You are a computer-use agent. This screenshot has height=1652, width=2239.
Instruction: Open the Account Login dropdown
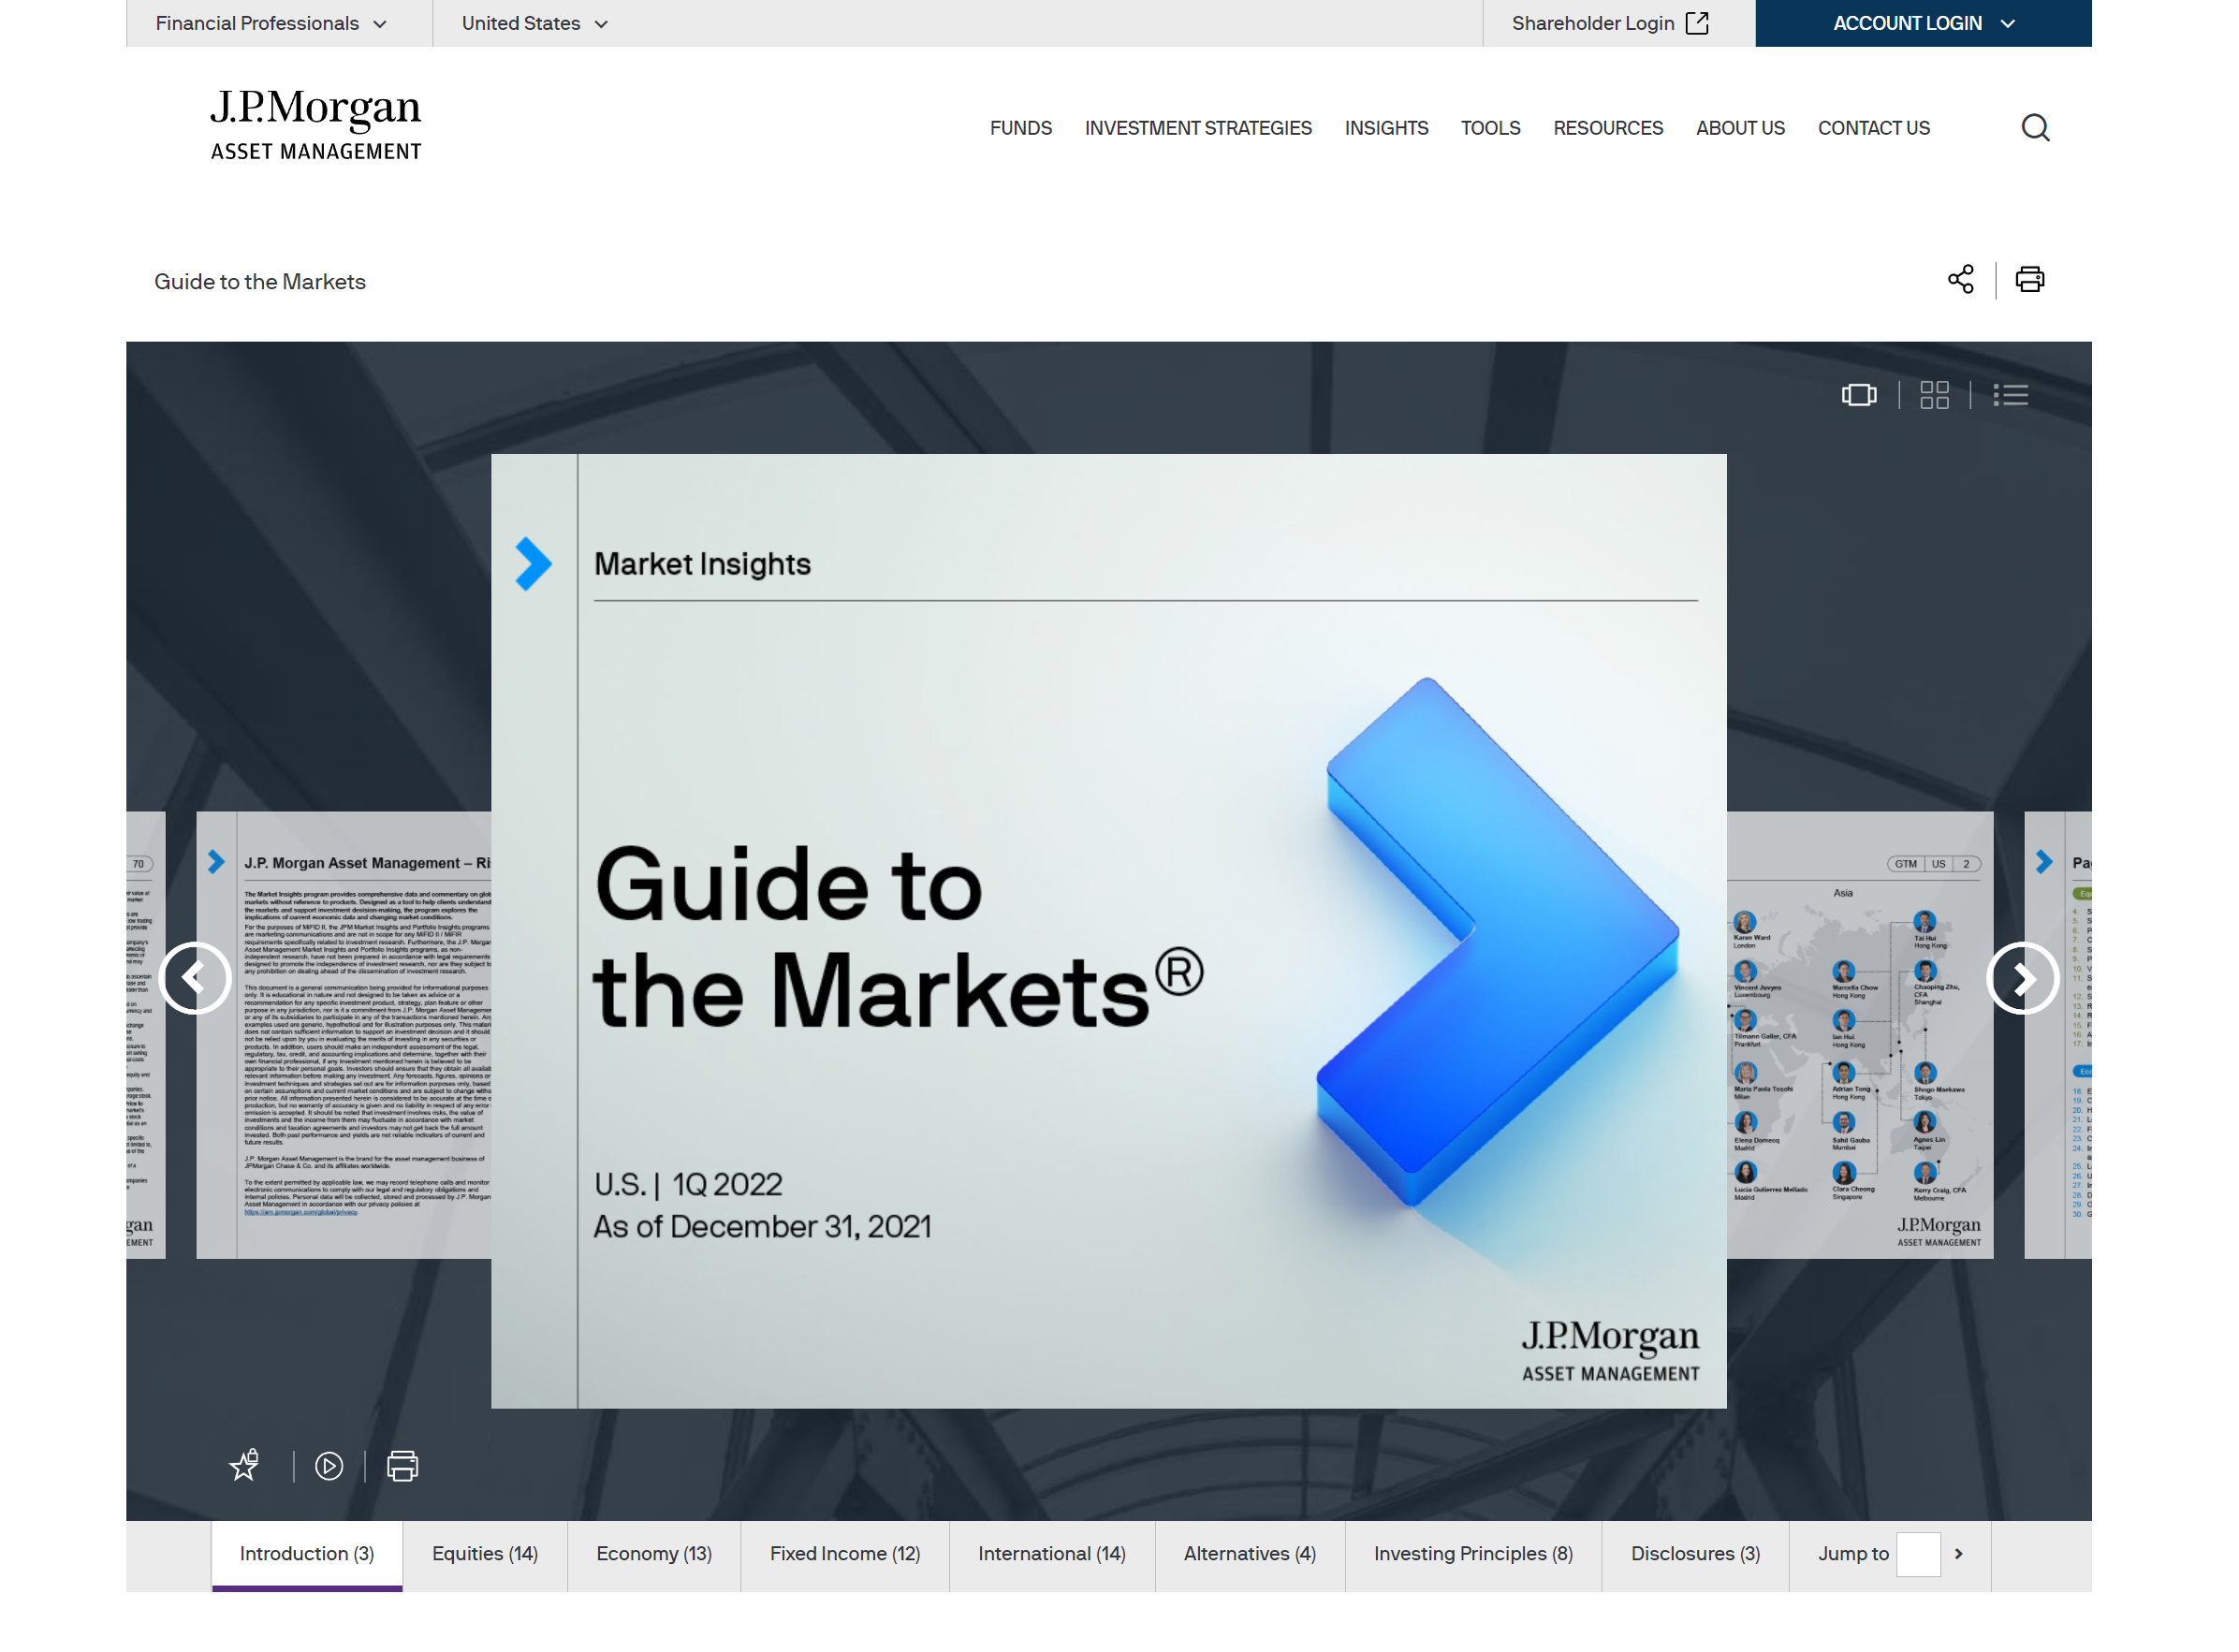[1923, 23]
